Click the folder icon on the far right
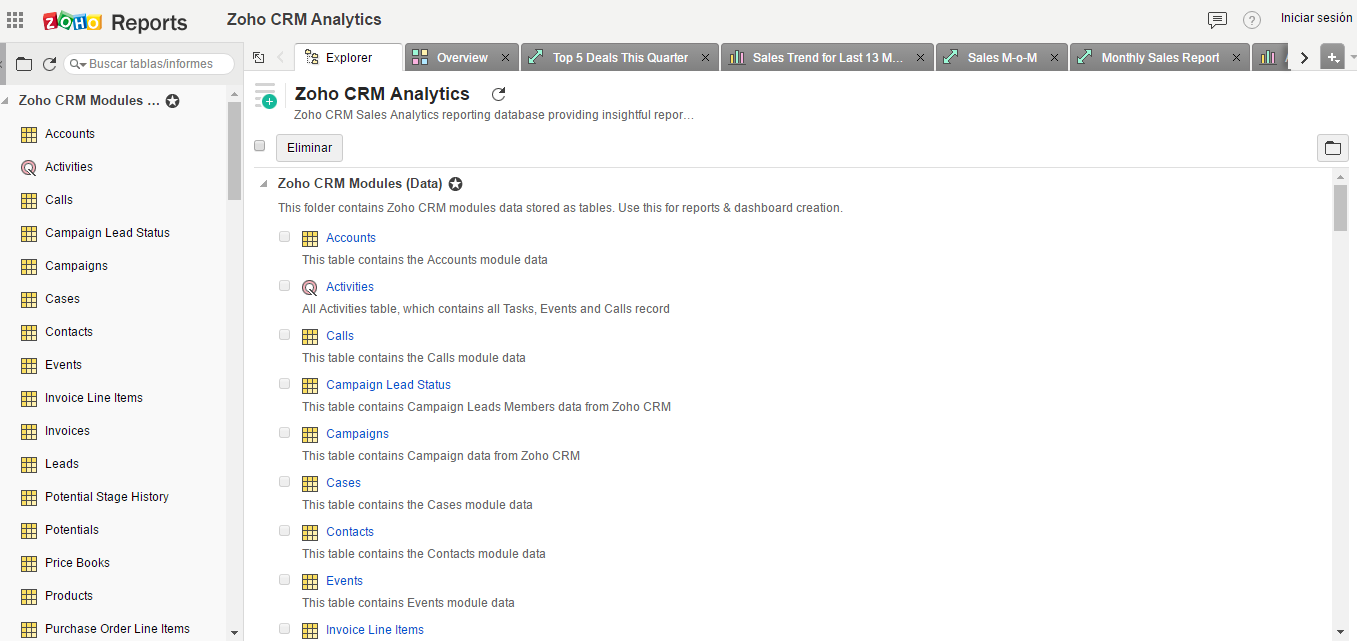This screenshot has height=641, width=1357. pyautogui.click(x=1333, y=147)
